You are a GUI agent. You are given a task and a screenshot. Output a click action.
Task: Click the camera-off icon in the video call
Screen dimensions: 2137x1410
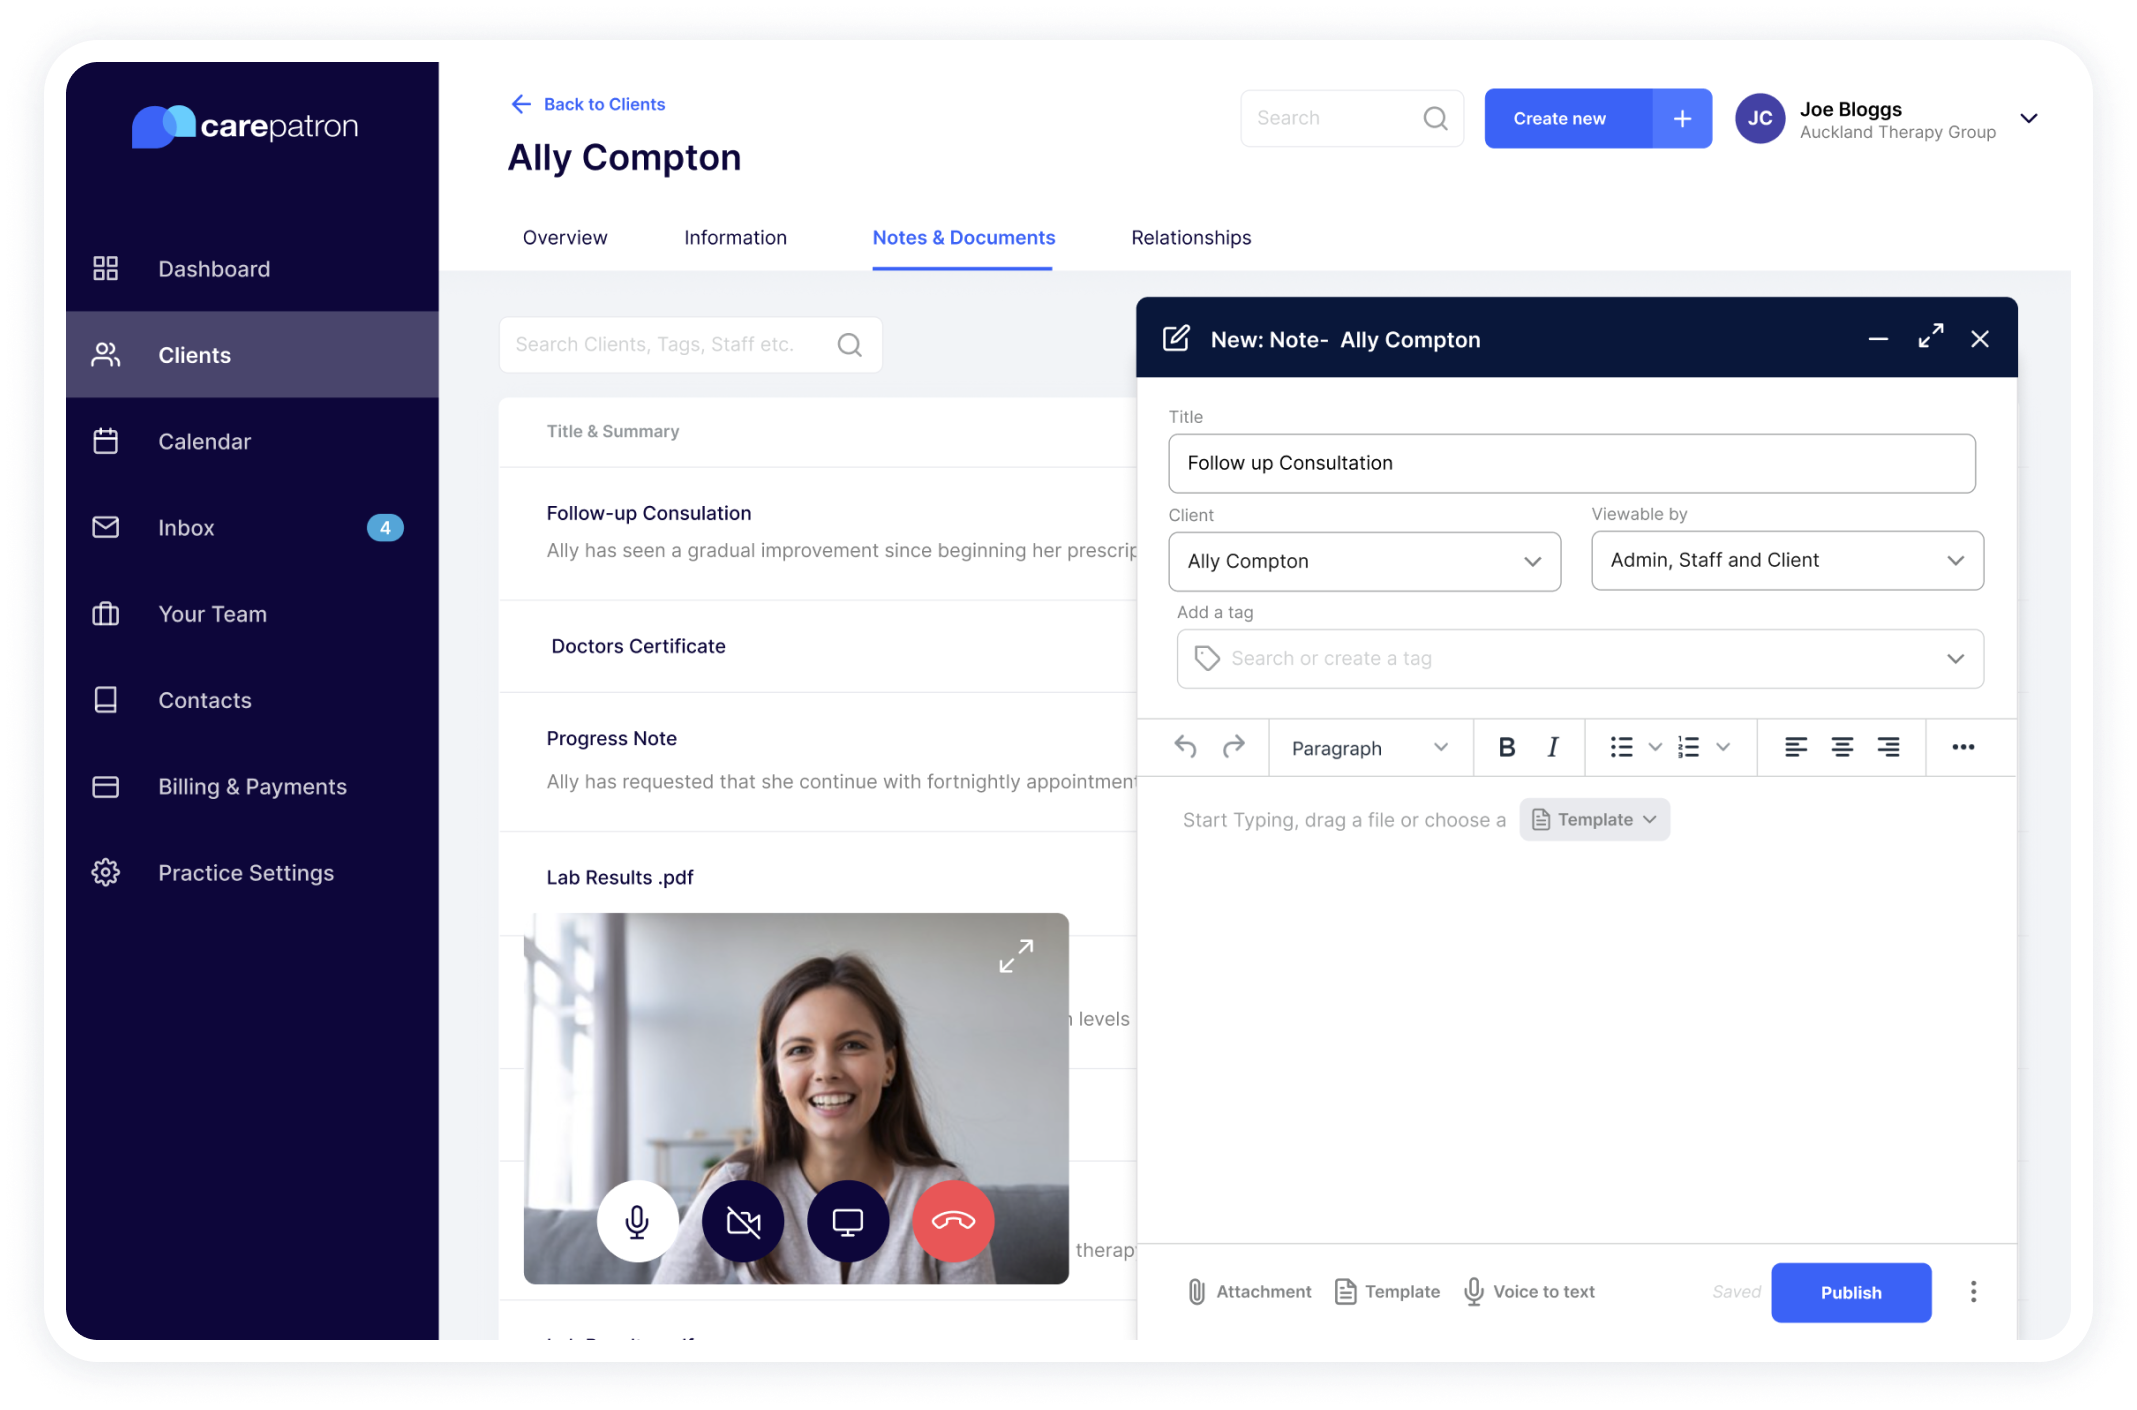pos(743,1221)
